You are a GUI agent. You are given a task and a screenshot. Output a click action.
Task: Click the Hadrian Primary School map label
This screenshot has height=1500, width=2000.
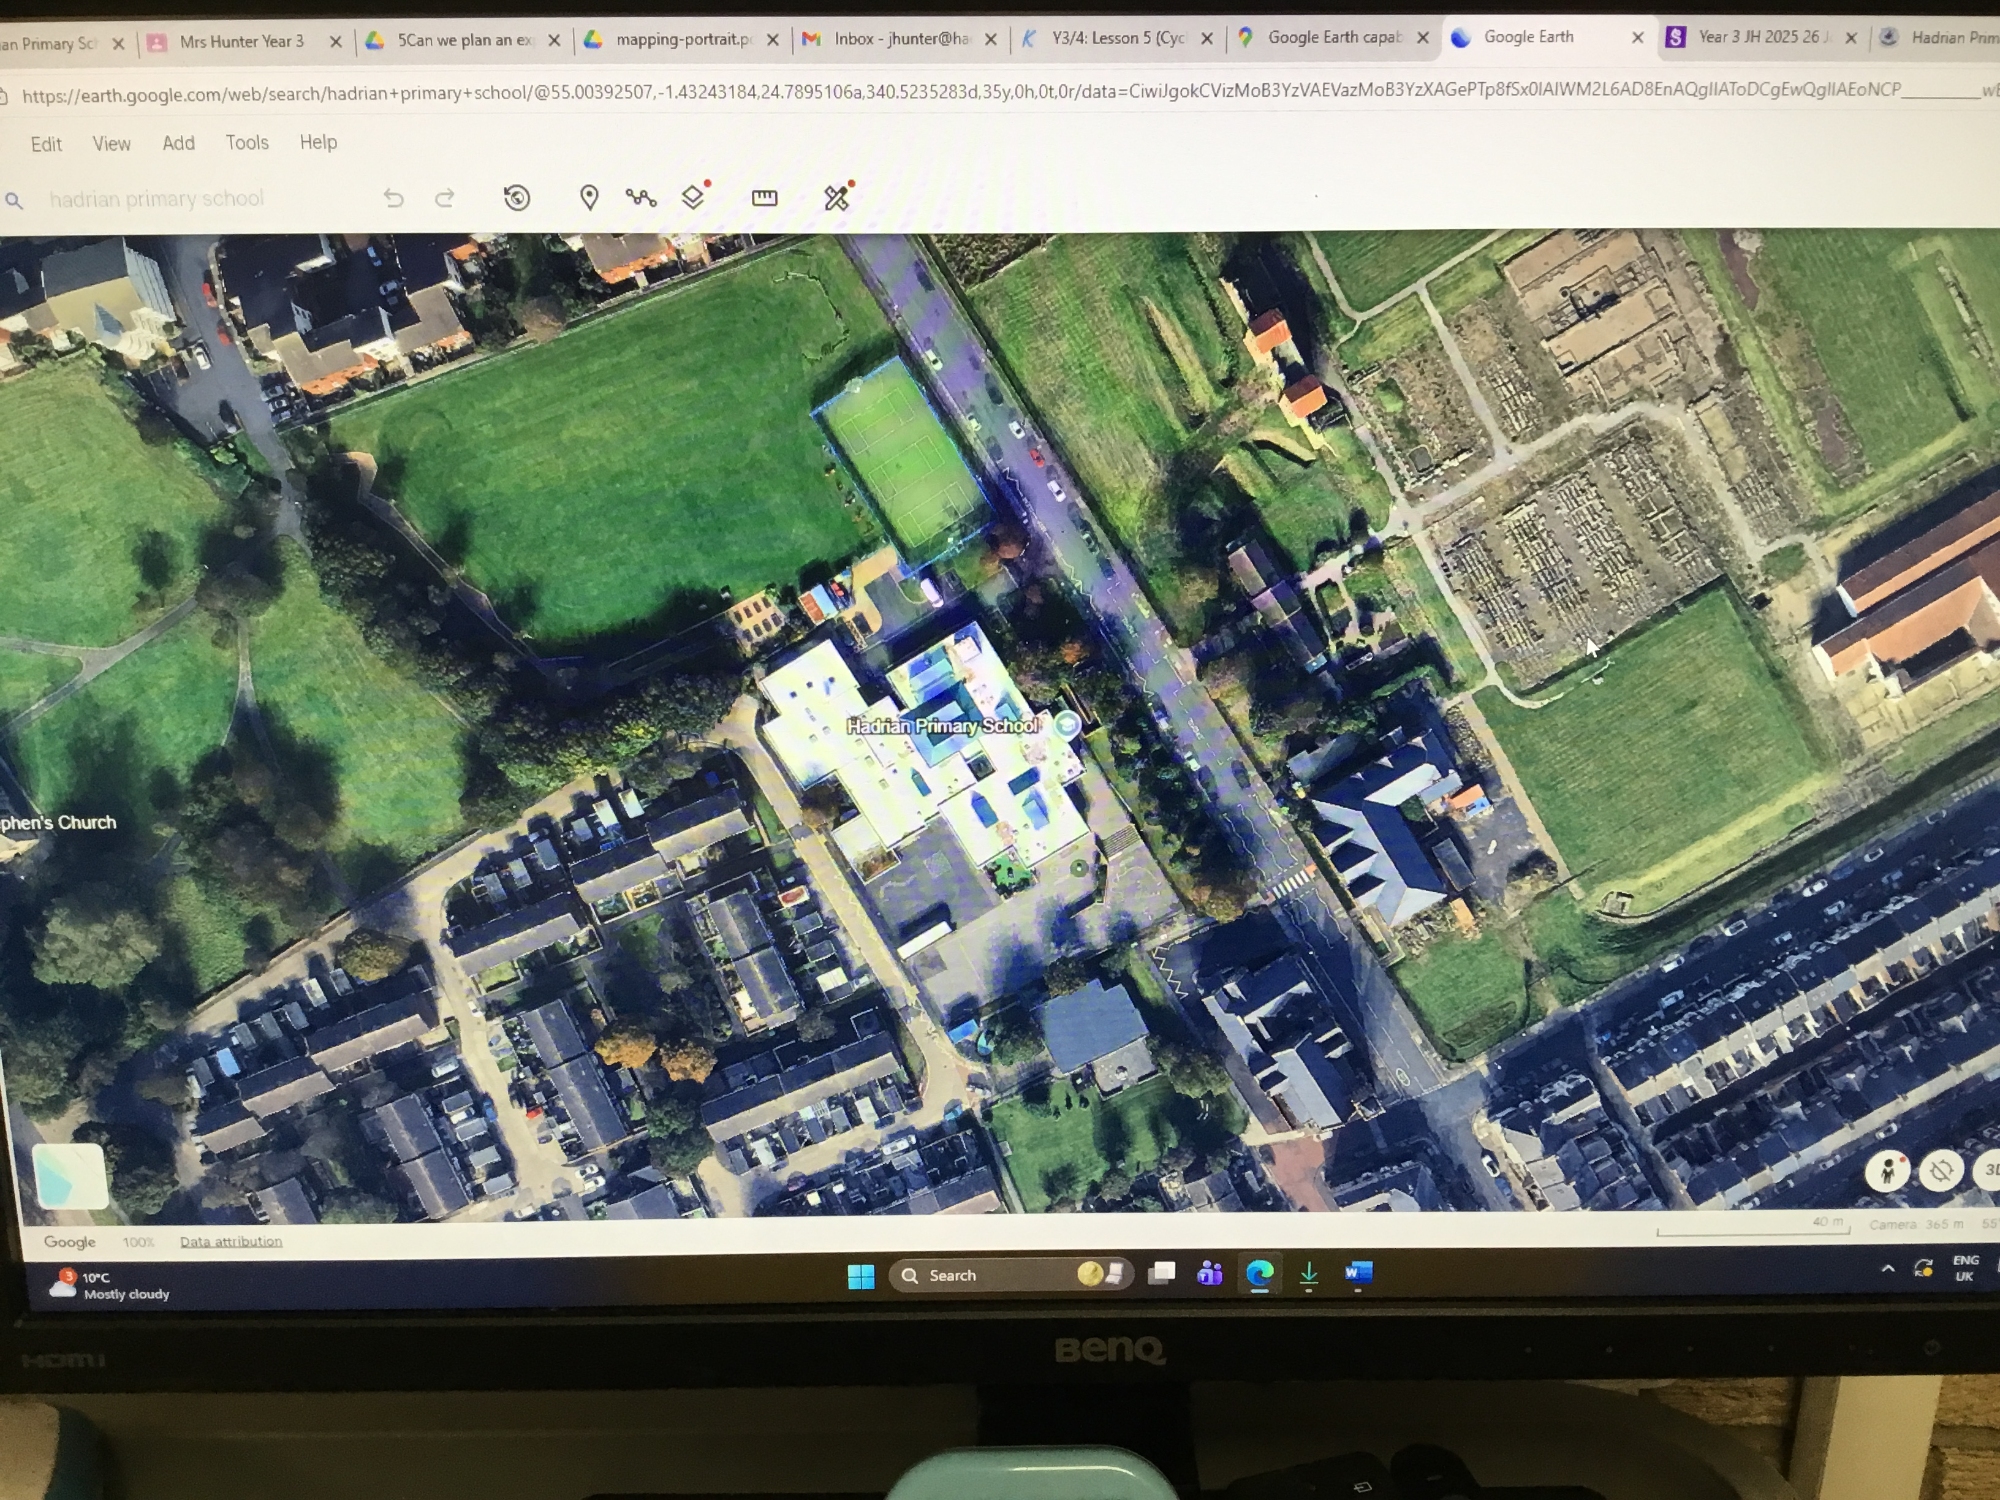click(x=943, y=726)
